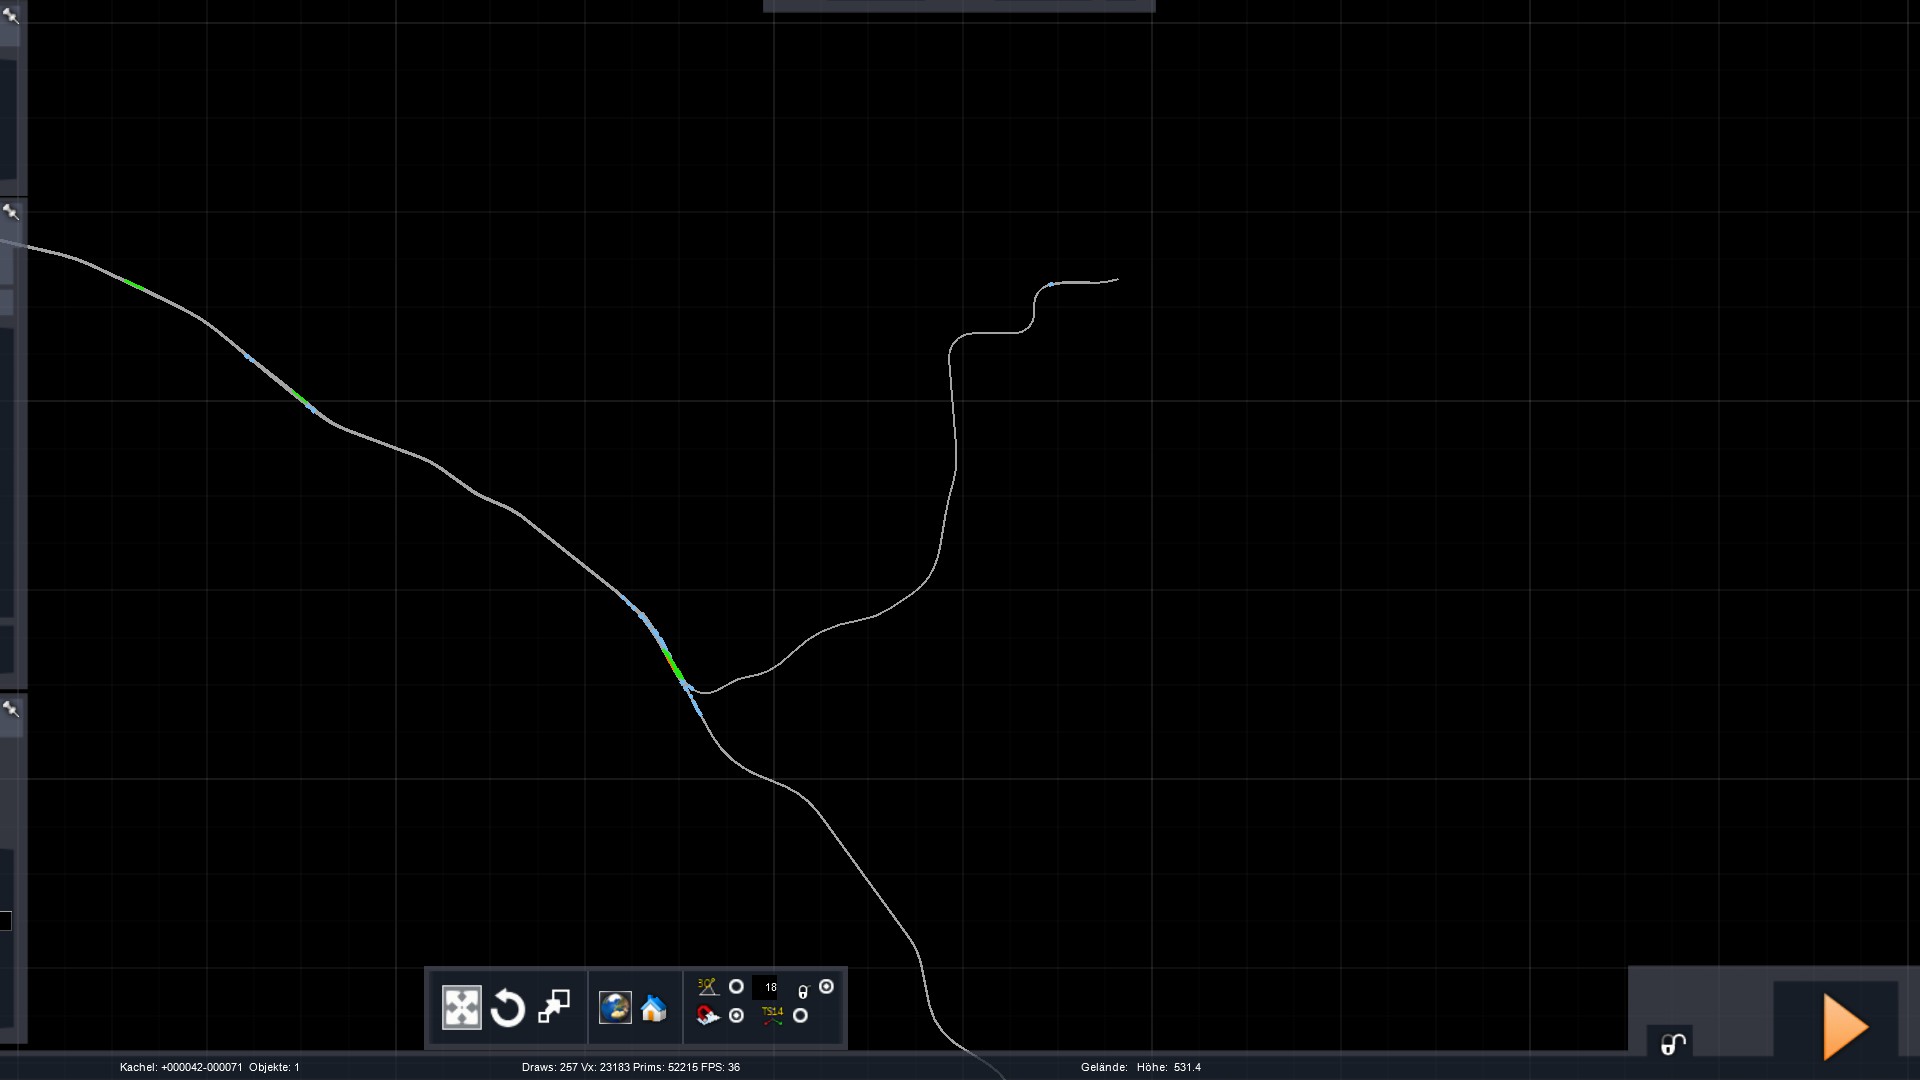Click the small padlock icon in toolbar
1920x1080 pixels.
pyautogui.click(x=803, y=992)
